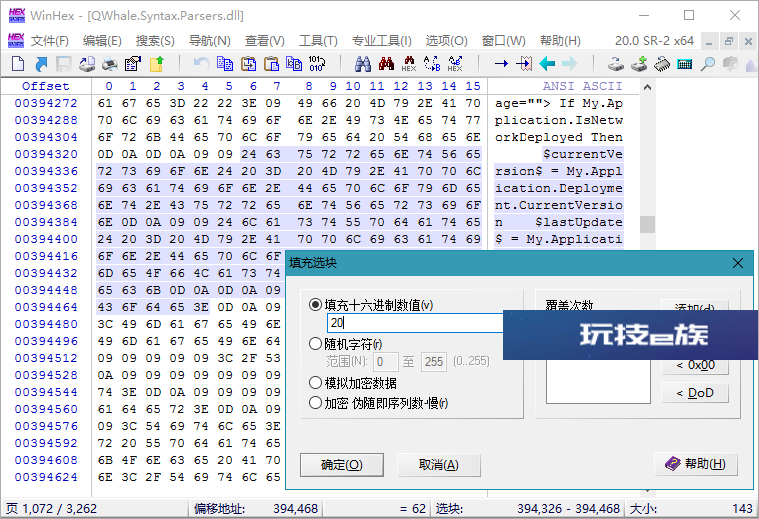Open the 文件(F) menu

(x=50, y=41)
